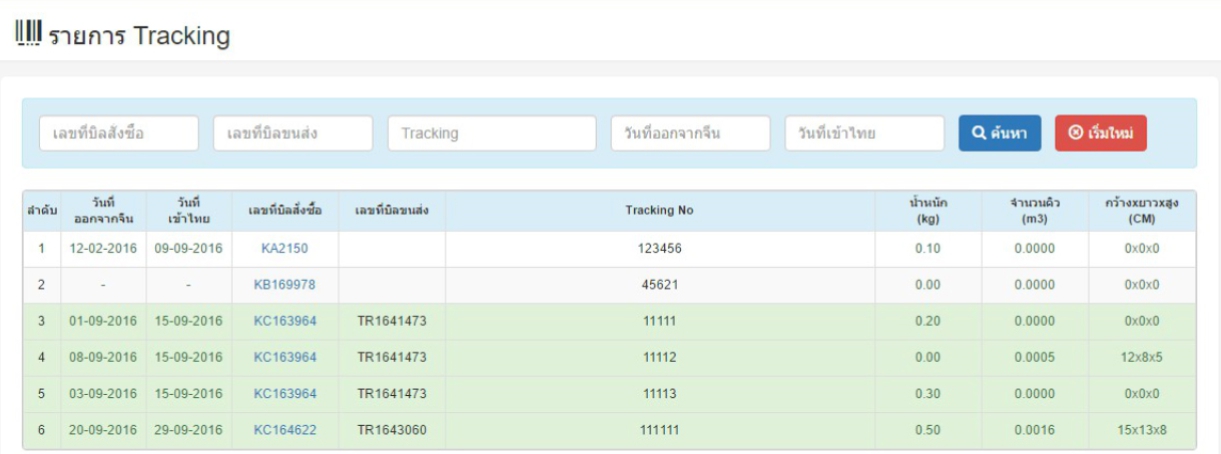Click the blue ค้นหา search button

click(x=1000, y=134)
